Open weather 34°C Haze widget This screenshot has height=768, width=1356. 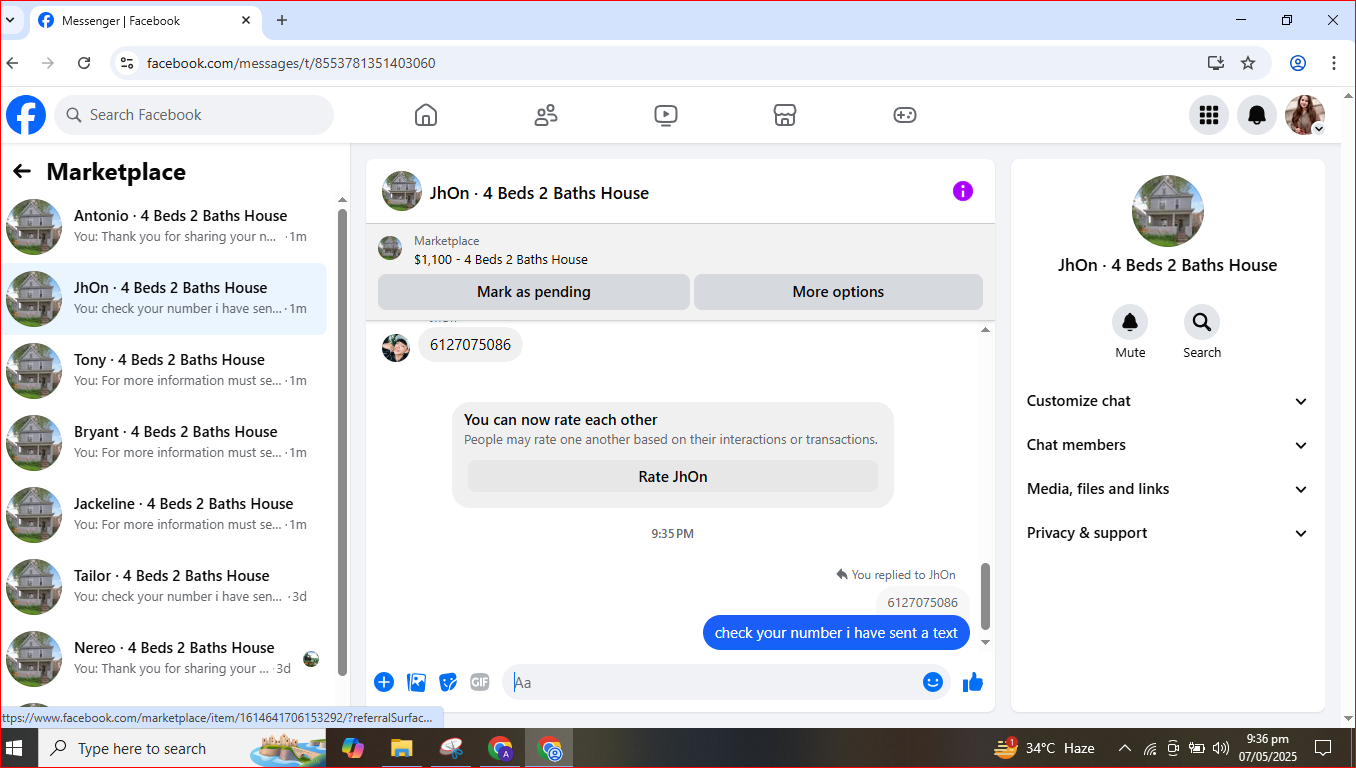click(x=1044, y=748)
